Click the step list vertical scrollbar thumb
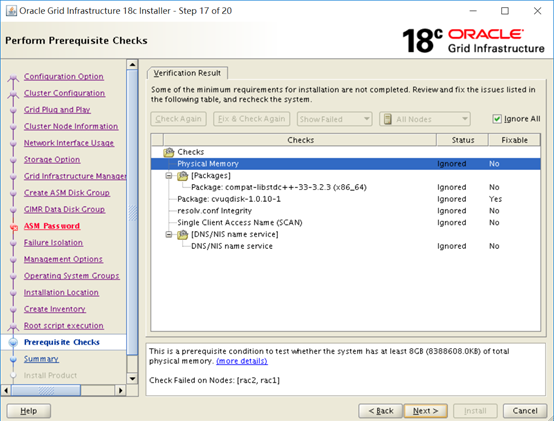Viewport: 554px width, 421px height. [x=132, y=212]
